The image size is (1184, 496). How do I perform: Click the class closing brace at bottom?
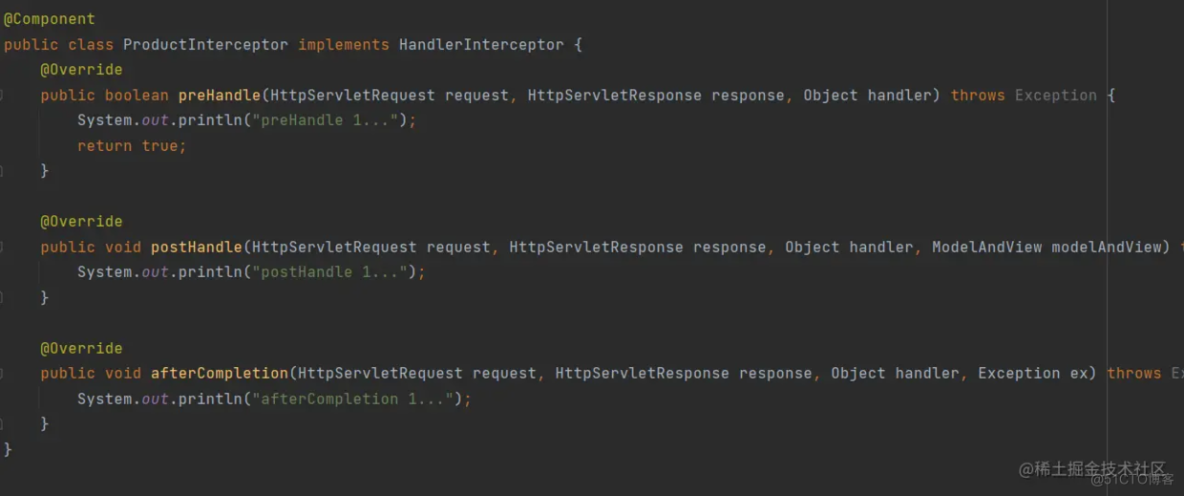(x=8, y=449)
